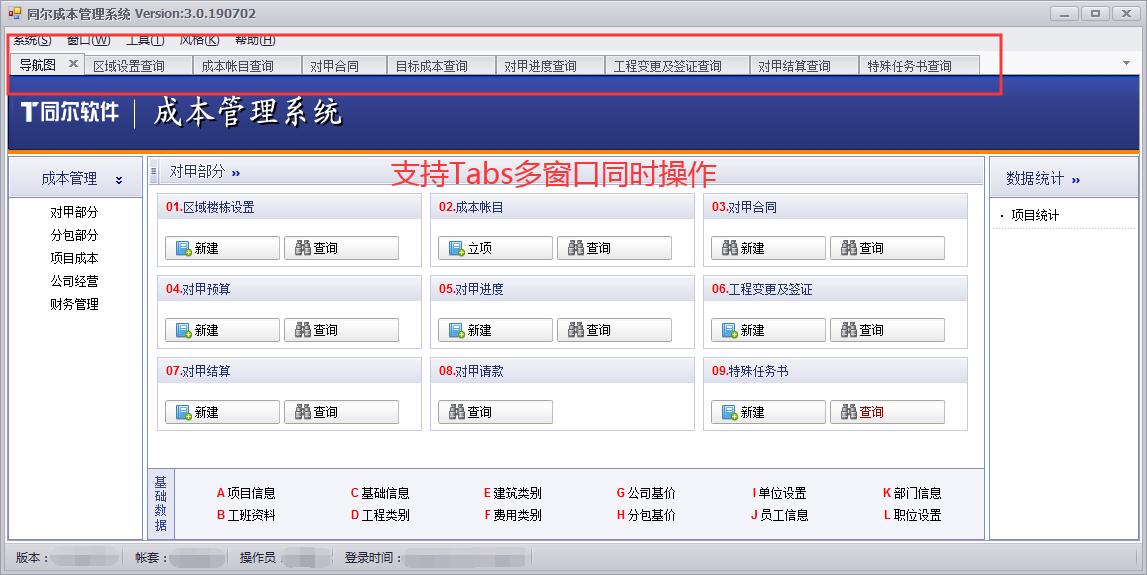The width and height of the screenshot is (1147, 575).
Task: Open the L职位设置 base data link
Action: coord(911,515)
